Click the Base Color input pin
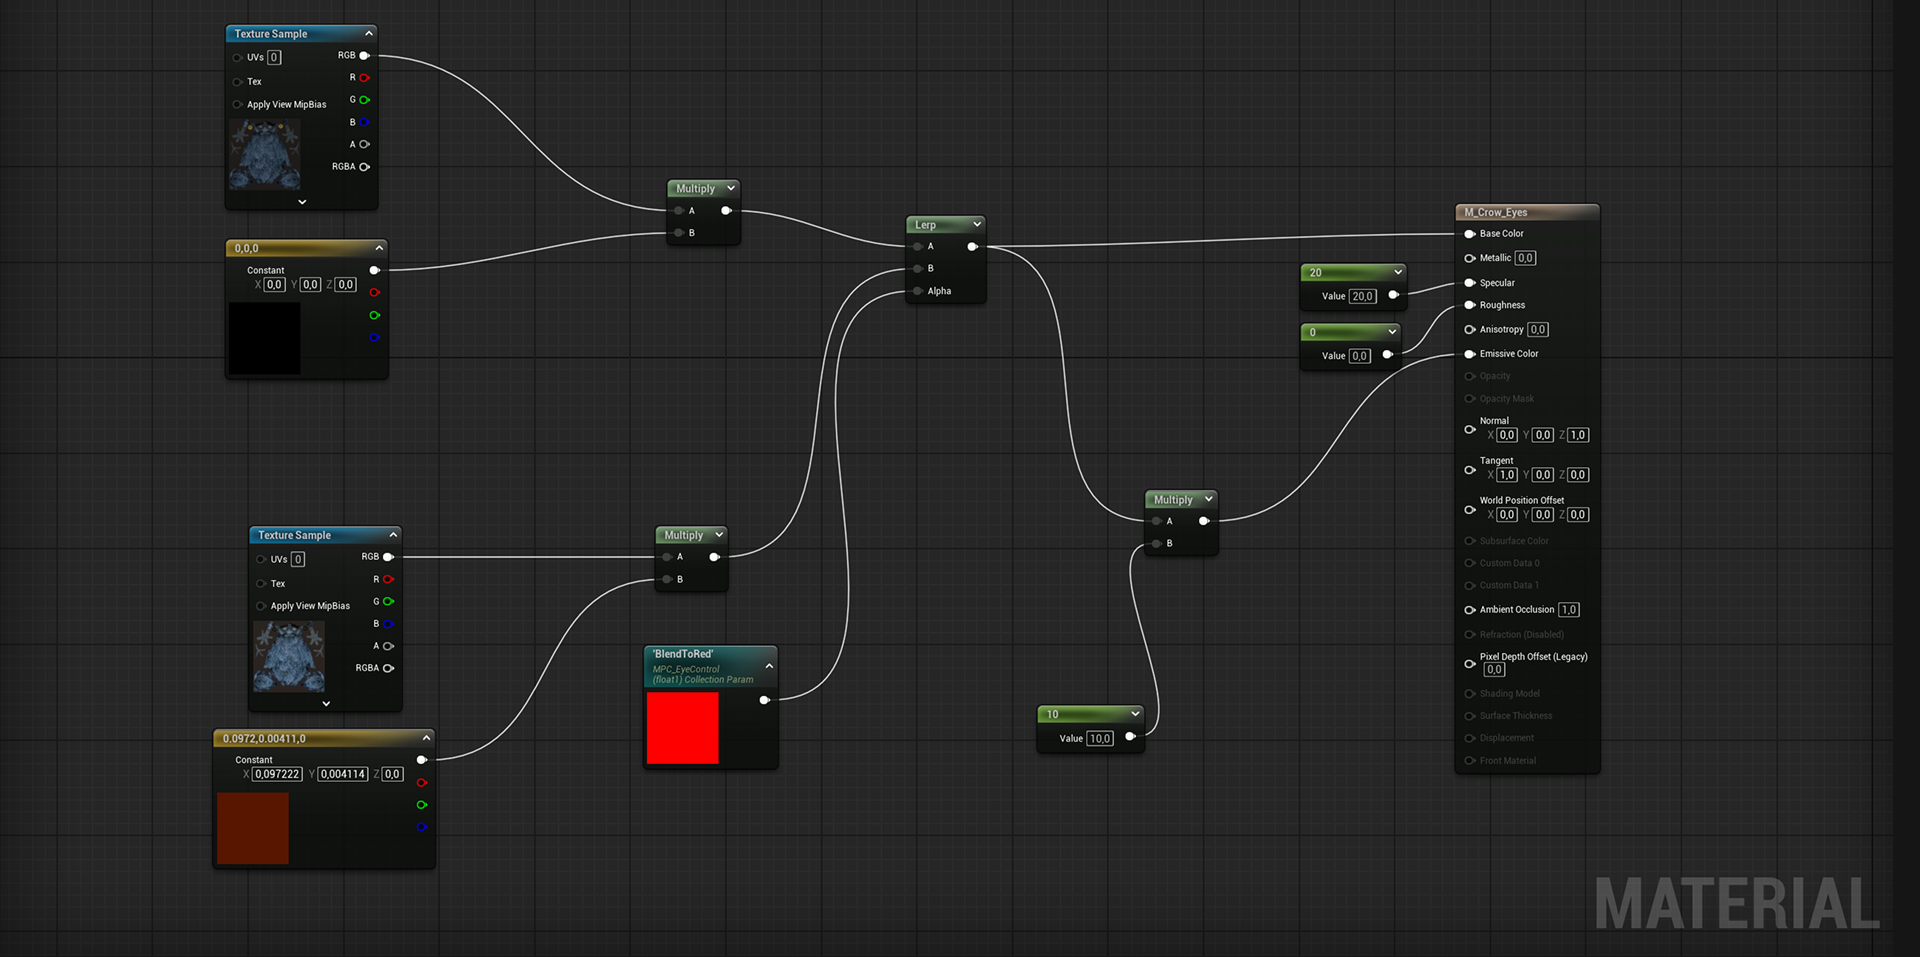Image resolution: width=1920 pixels, height=957 pixels. [x=1469, y=234]
